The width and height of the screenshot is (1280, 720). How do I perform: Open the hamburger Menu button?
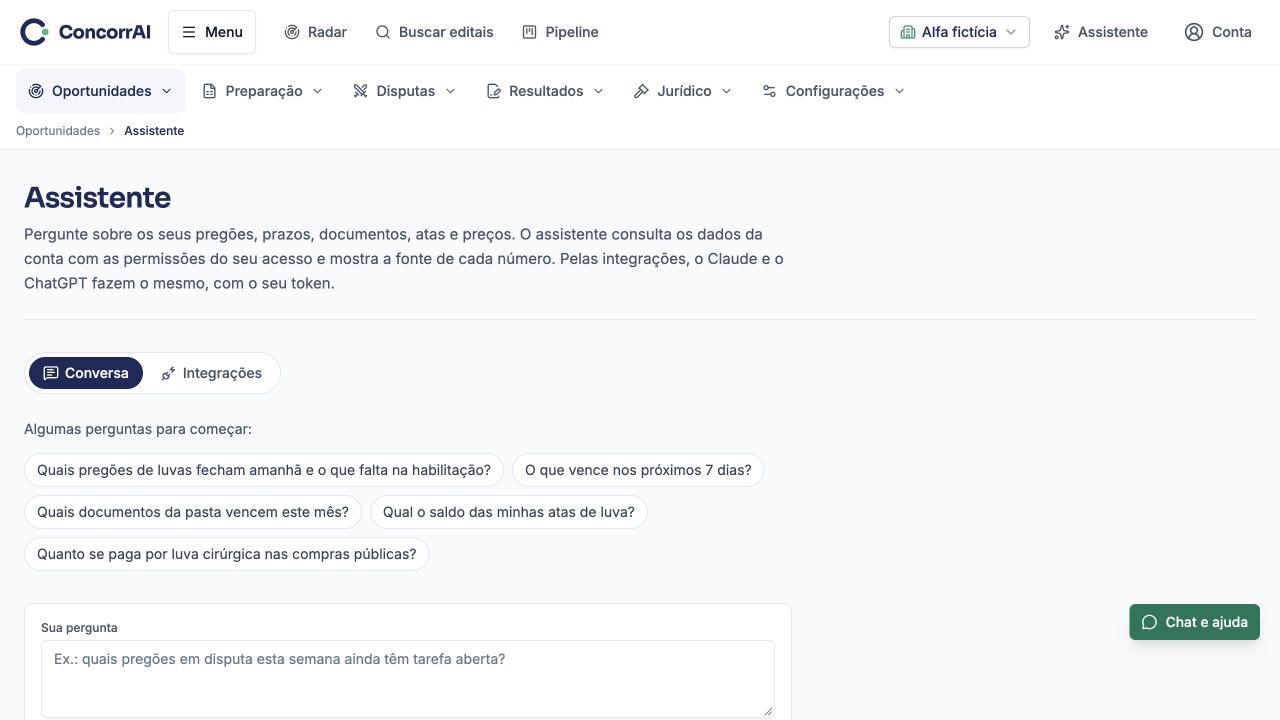tap(212, 32)
